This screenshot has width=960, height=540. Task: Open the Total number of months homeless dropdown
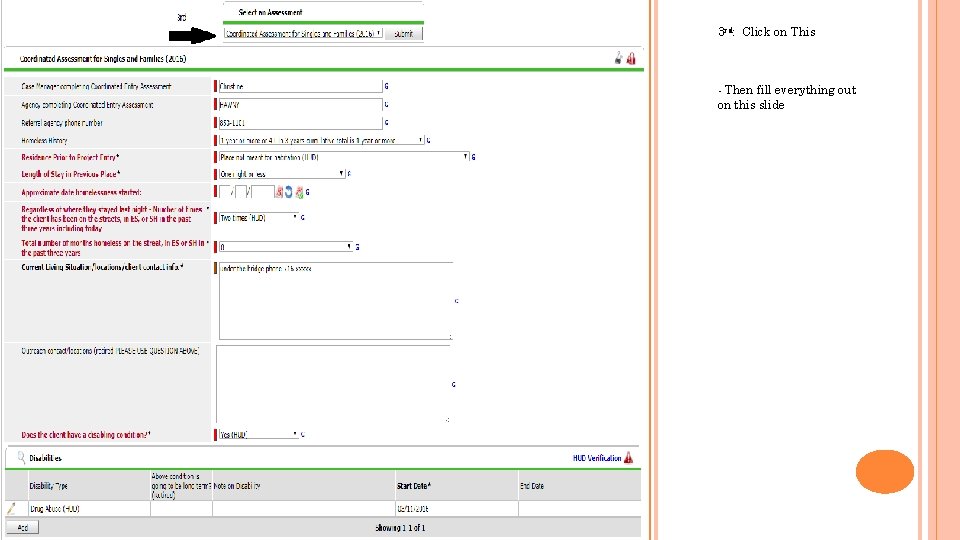tap(285, 247)
